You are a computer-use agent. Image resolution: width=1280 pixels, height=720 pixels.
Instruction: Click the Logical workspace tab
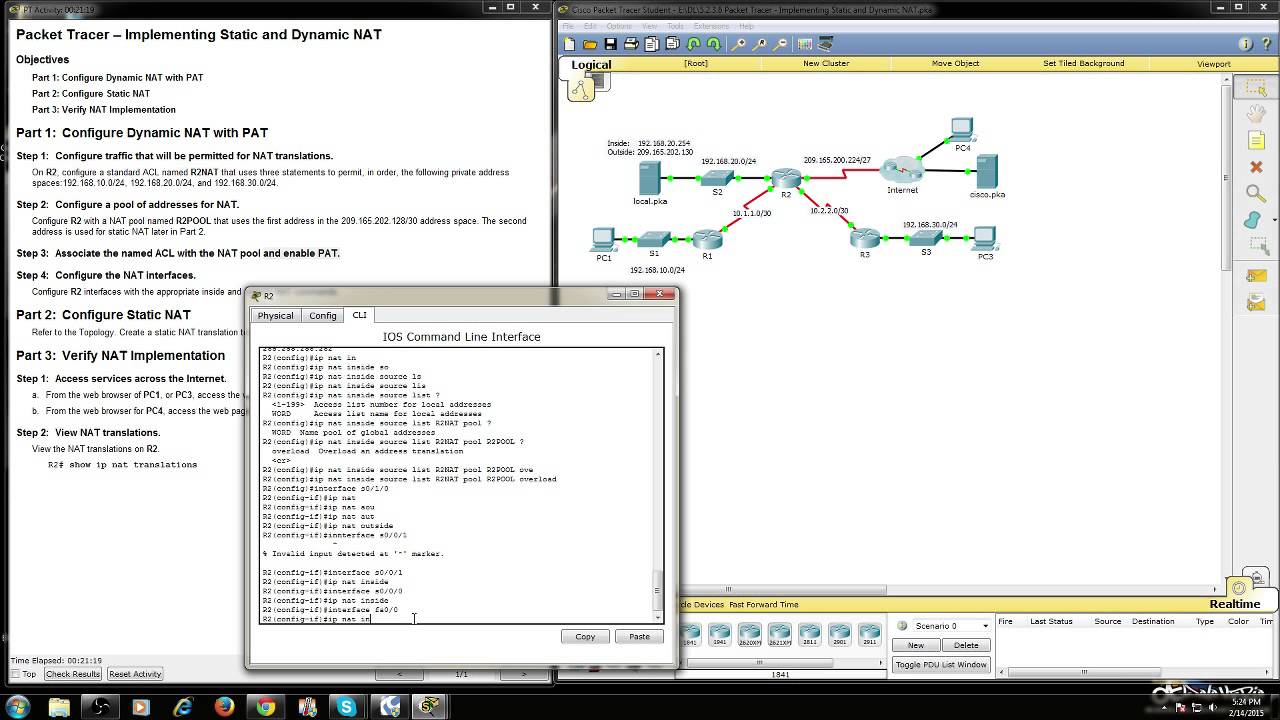pos(591,64)
